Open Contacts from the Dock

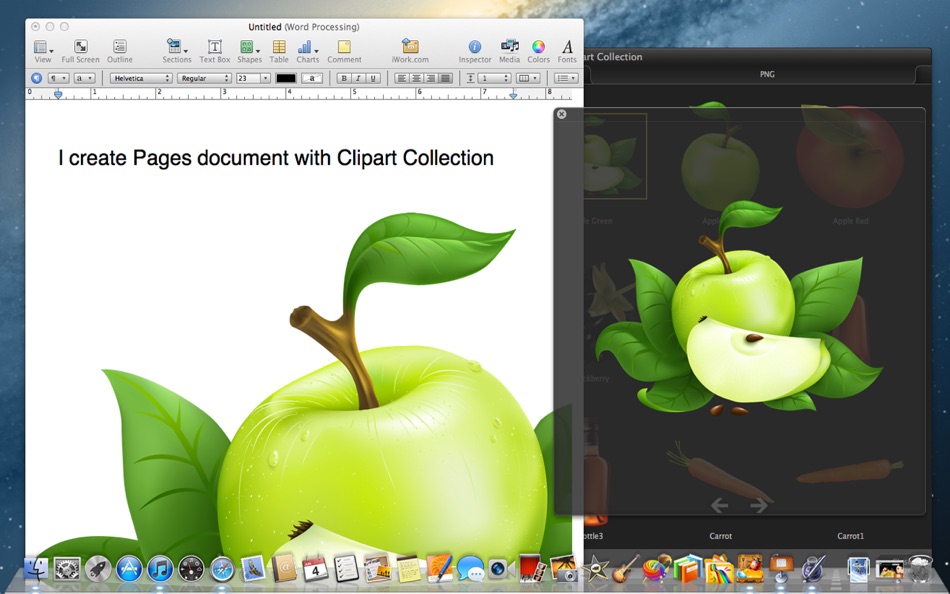284,569
